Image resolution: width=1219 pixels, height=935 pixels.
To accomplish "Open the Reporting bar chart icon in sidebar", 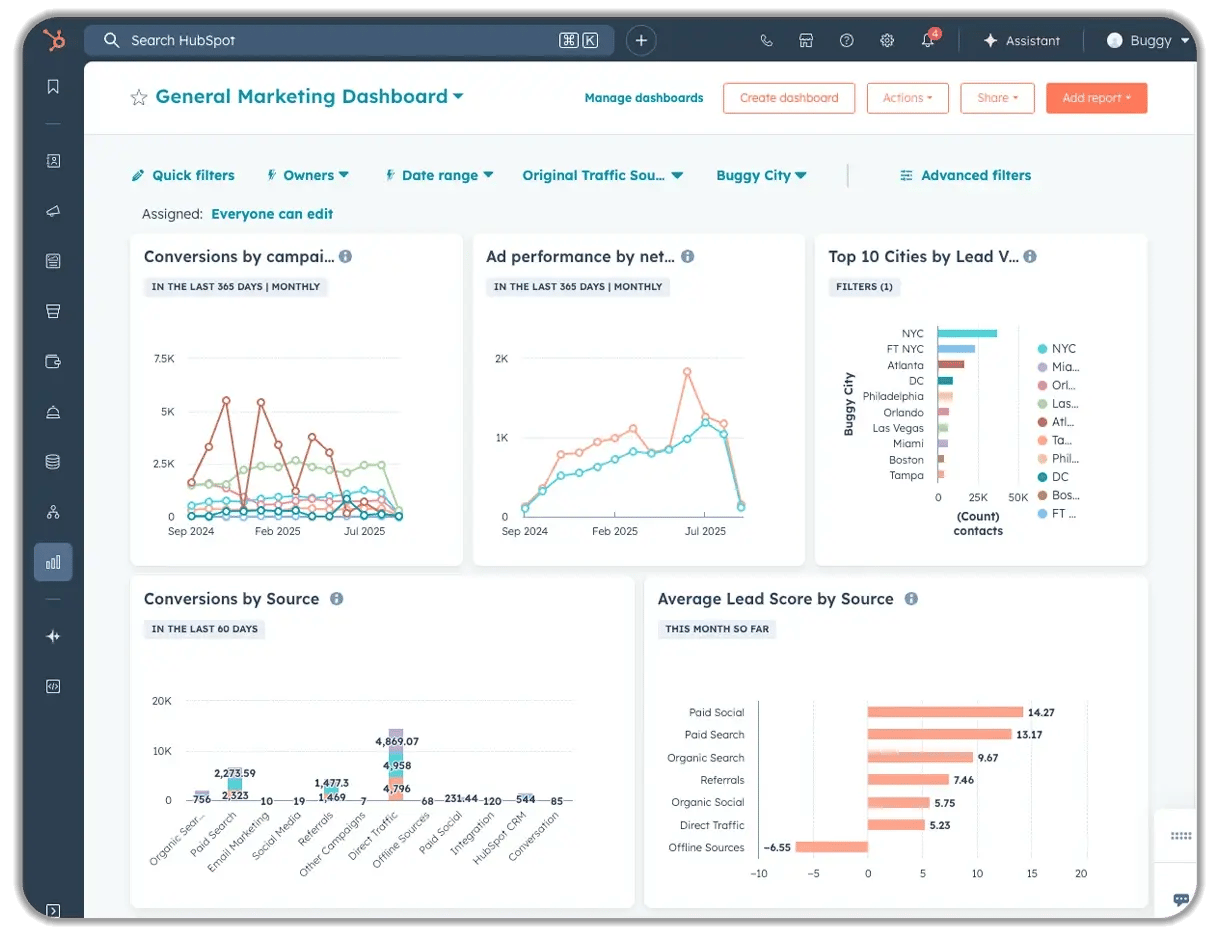I will [52, 561].
